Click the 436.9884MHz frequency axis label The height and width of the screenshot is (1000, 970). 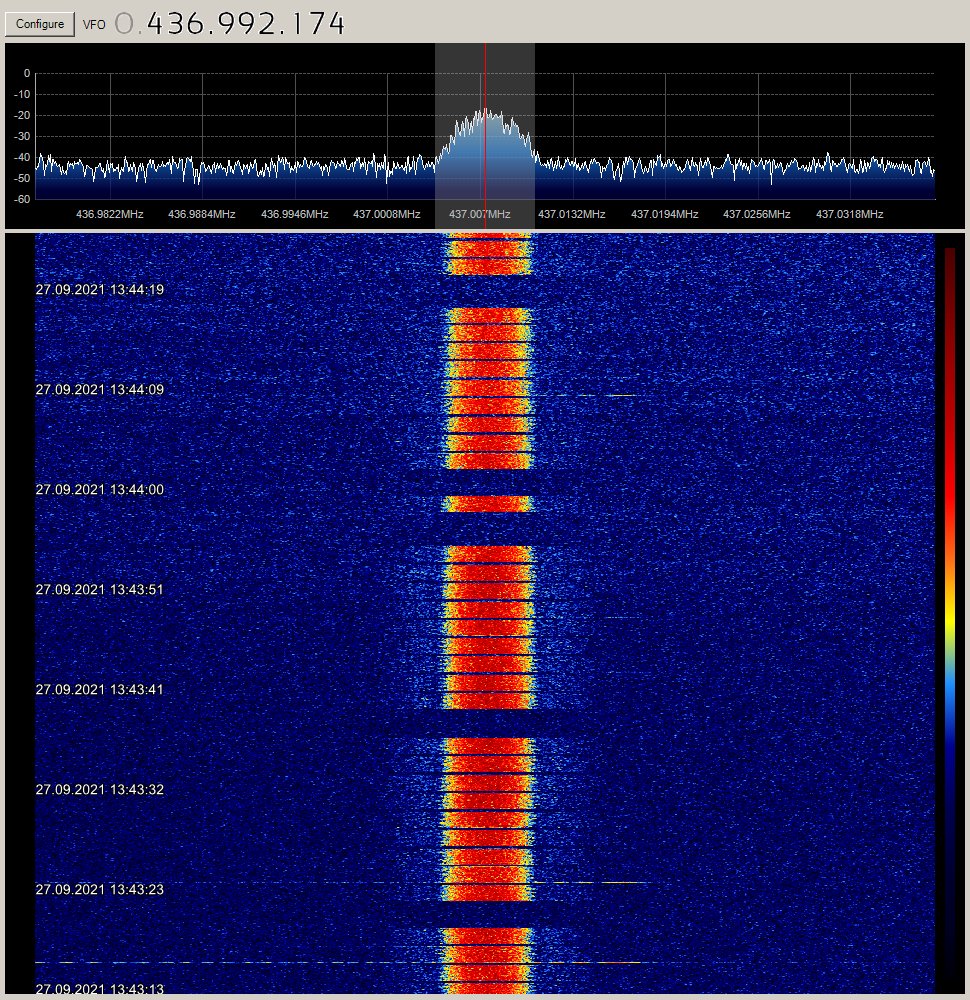(202, 214)
